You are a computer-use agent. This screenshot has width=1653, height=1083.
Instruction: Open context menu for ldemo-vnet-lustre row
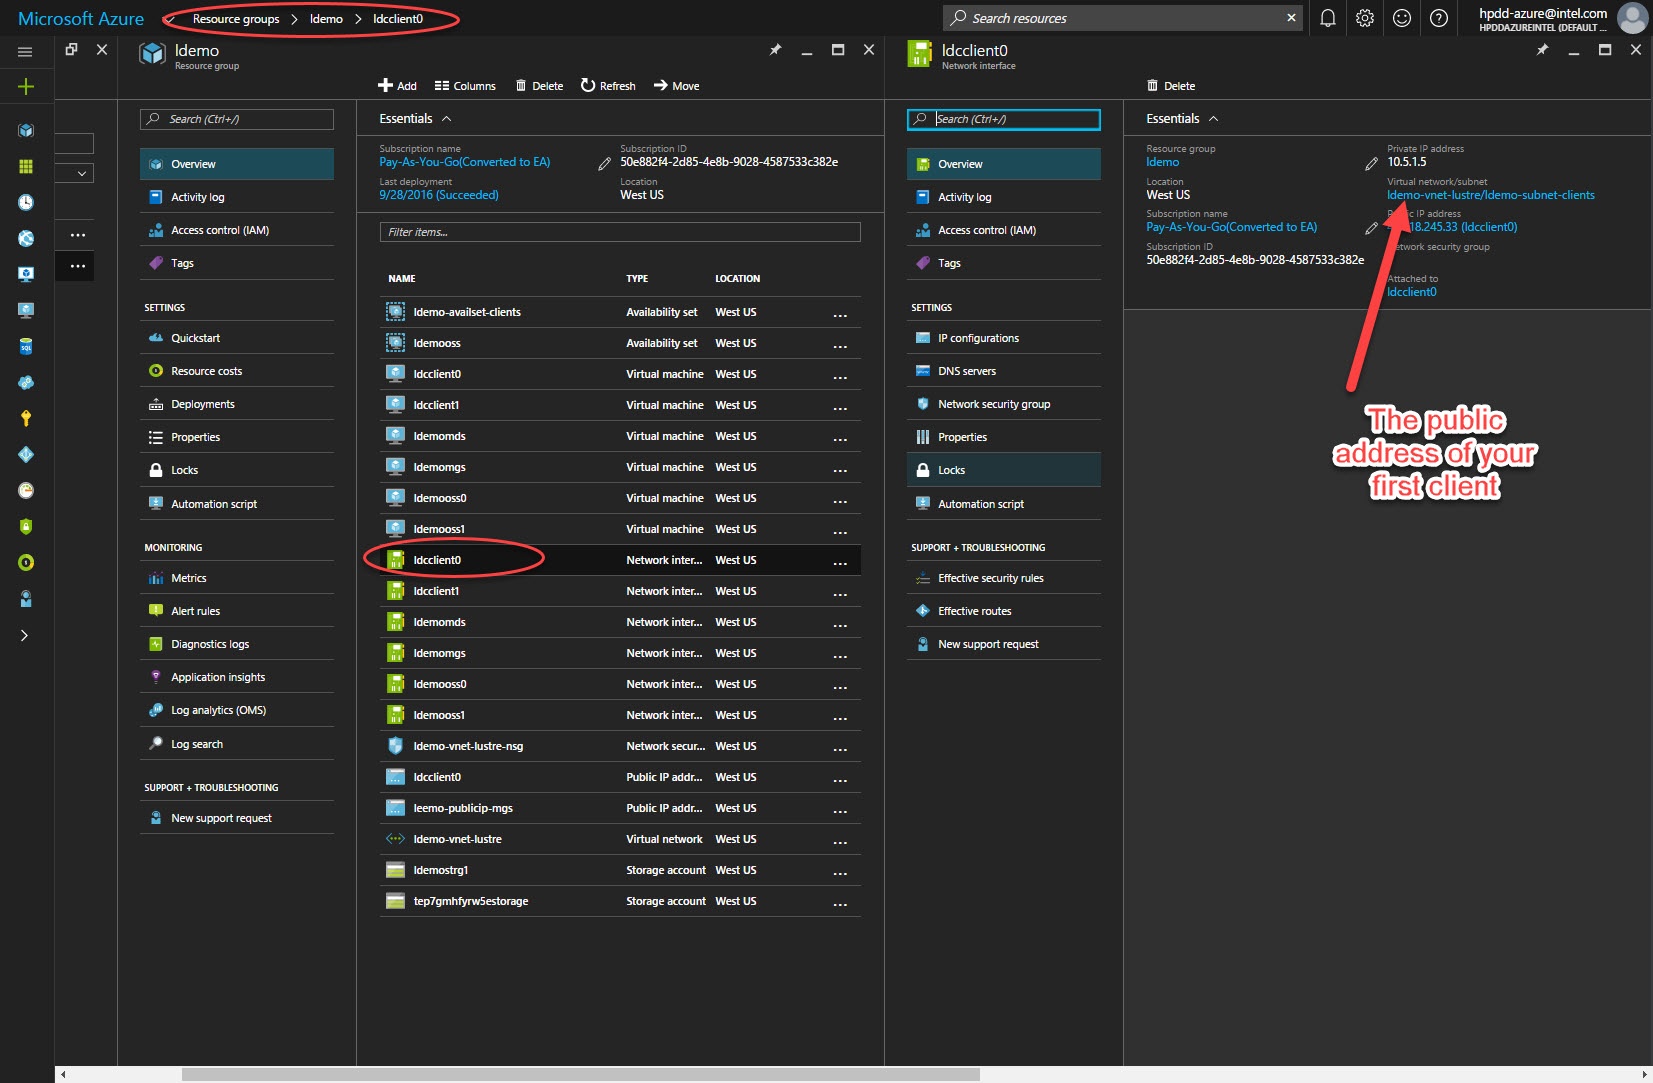[x=840, y=841]
